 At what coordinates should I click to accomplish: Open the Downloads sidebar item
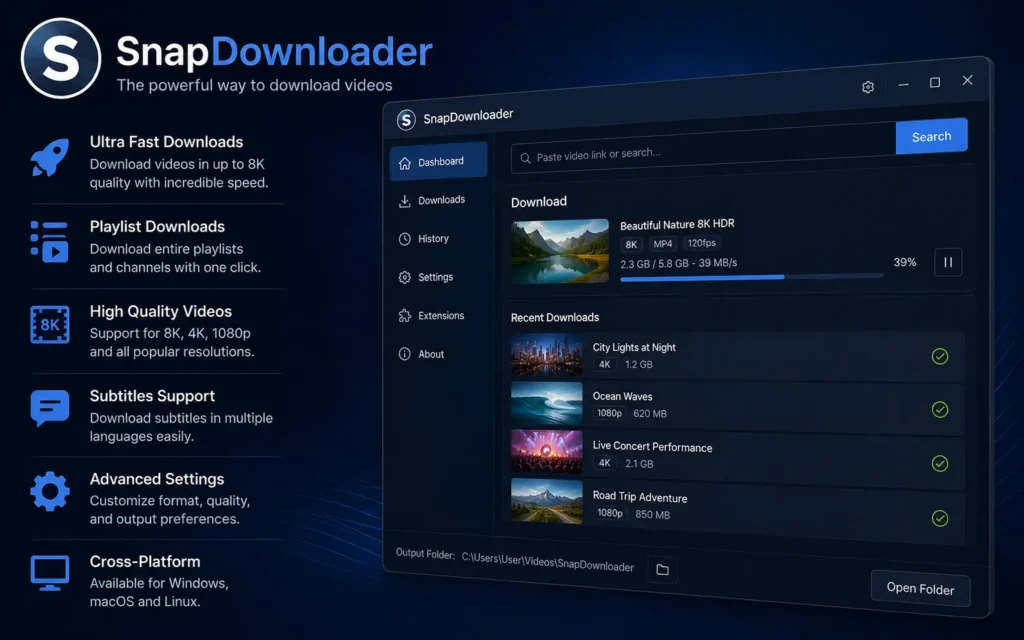(432, 200)
